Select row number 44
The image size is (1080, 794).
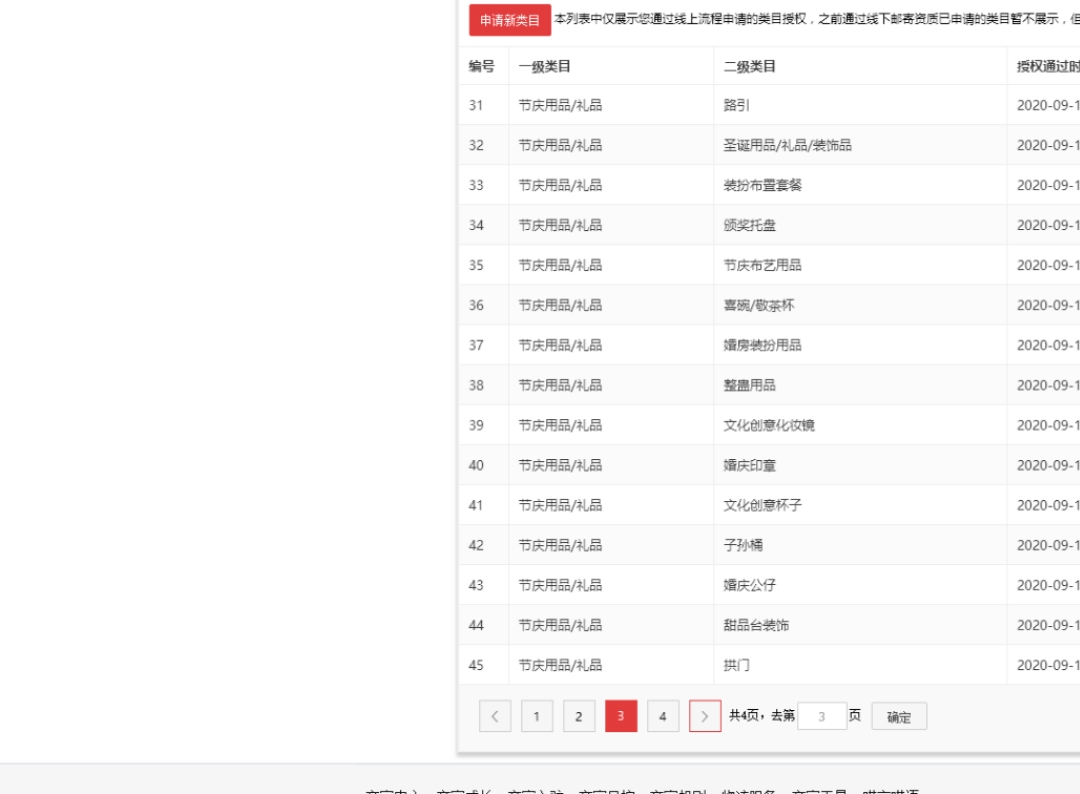(476, 625)
